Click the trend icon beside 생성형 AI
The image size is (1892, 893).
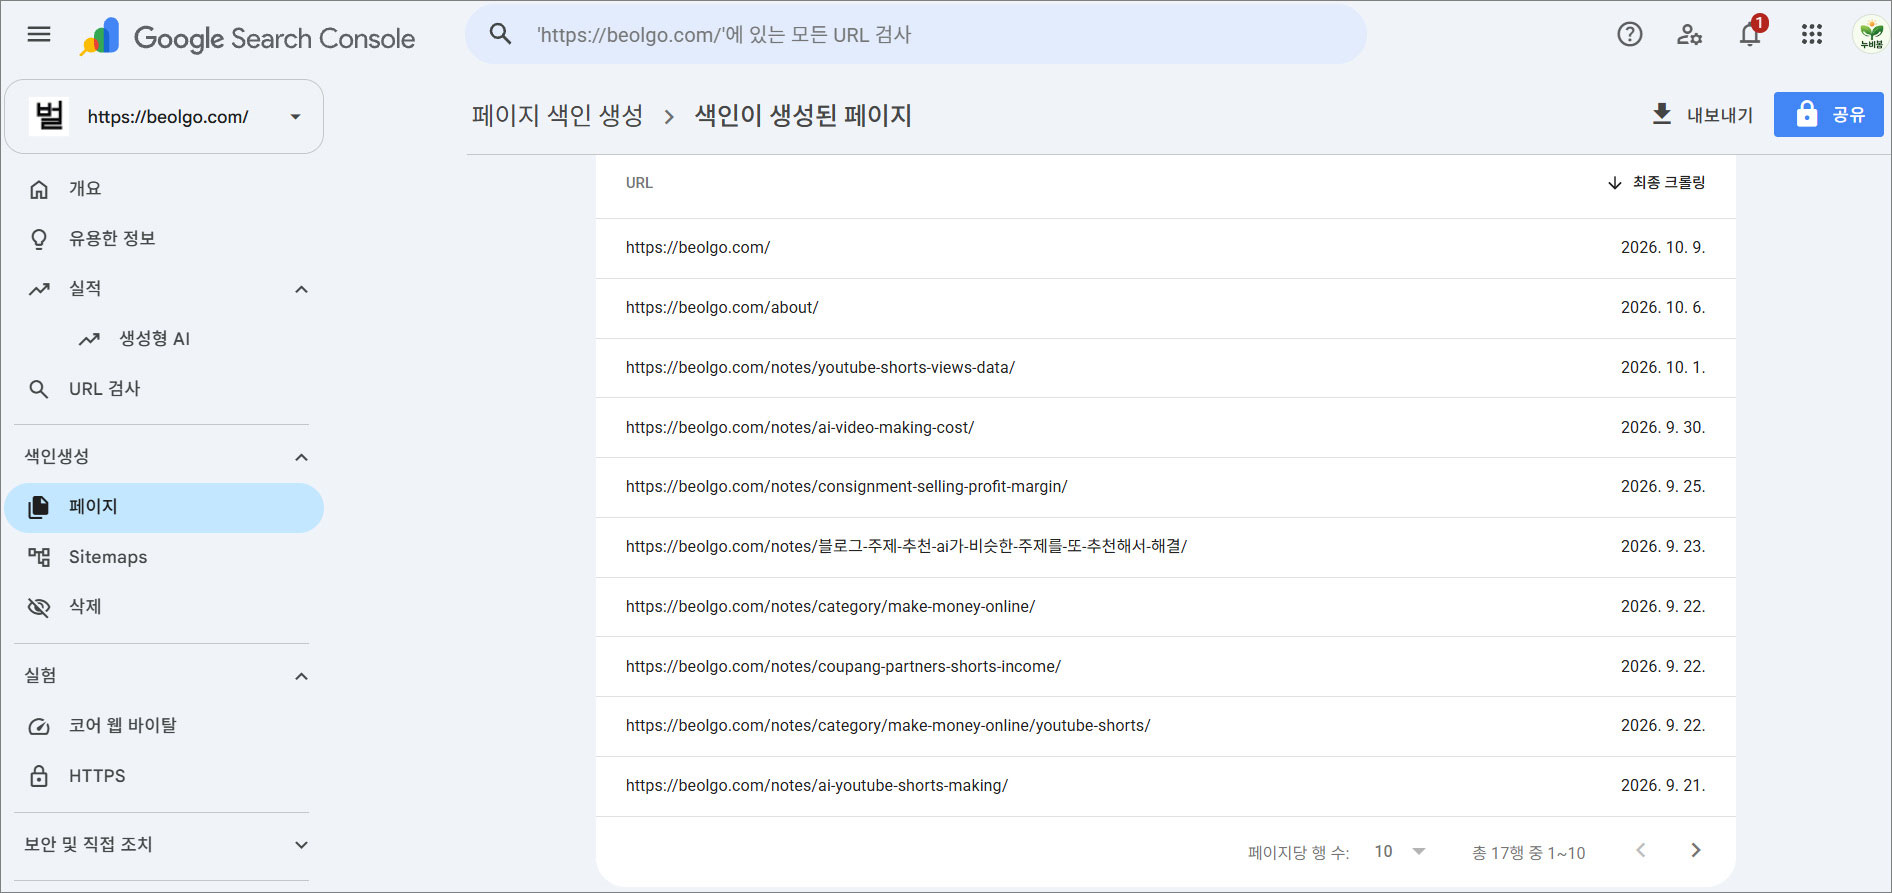[89, 339]
